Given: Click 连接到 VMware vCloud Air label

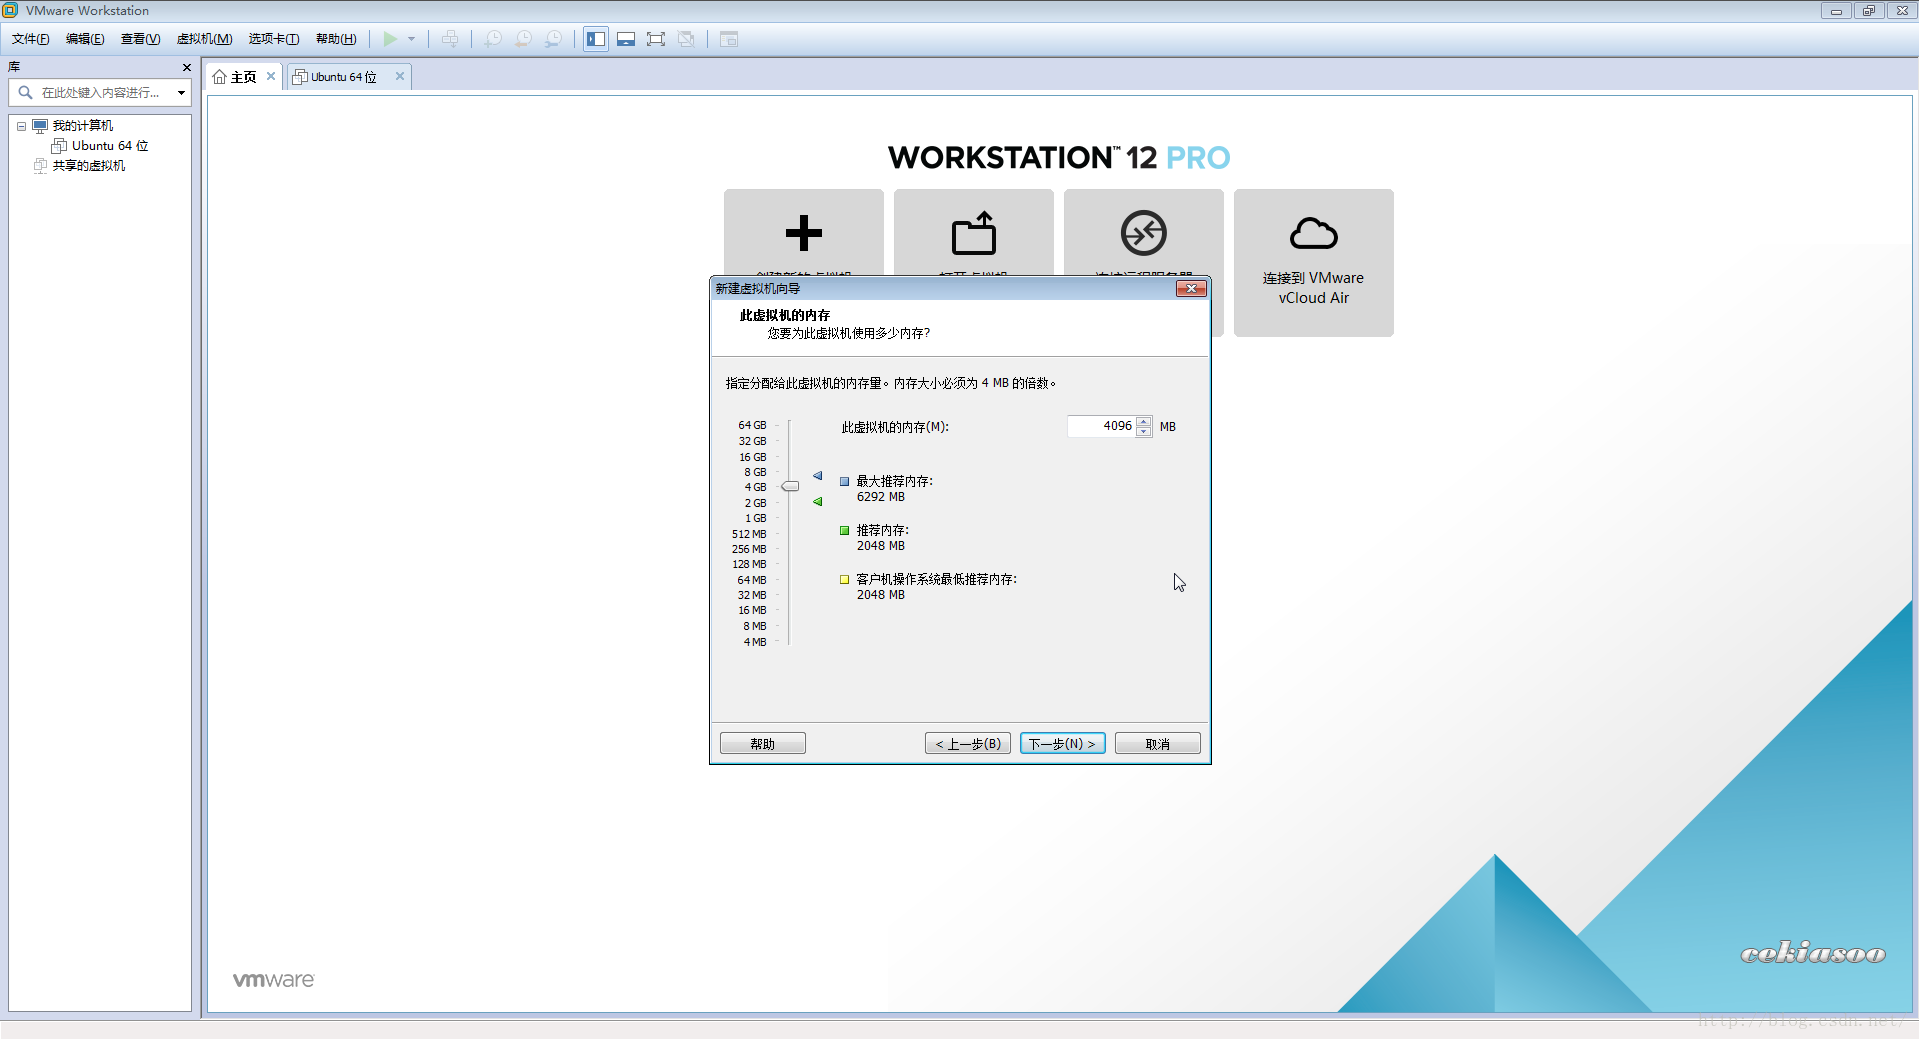Looking at the screenshot, I should 1314,288.
